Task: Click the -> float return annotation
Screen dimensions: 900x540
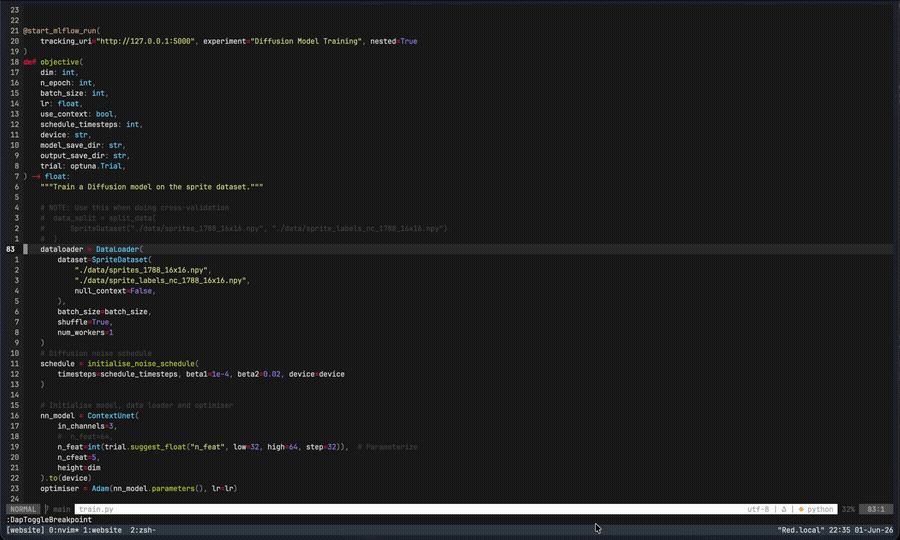Action: pyautogui.click(x=51, y=177)
